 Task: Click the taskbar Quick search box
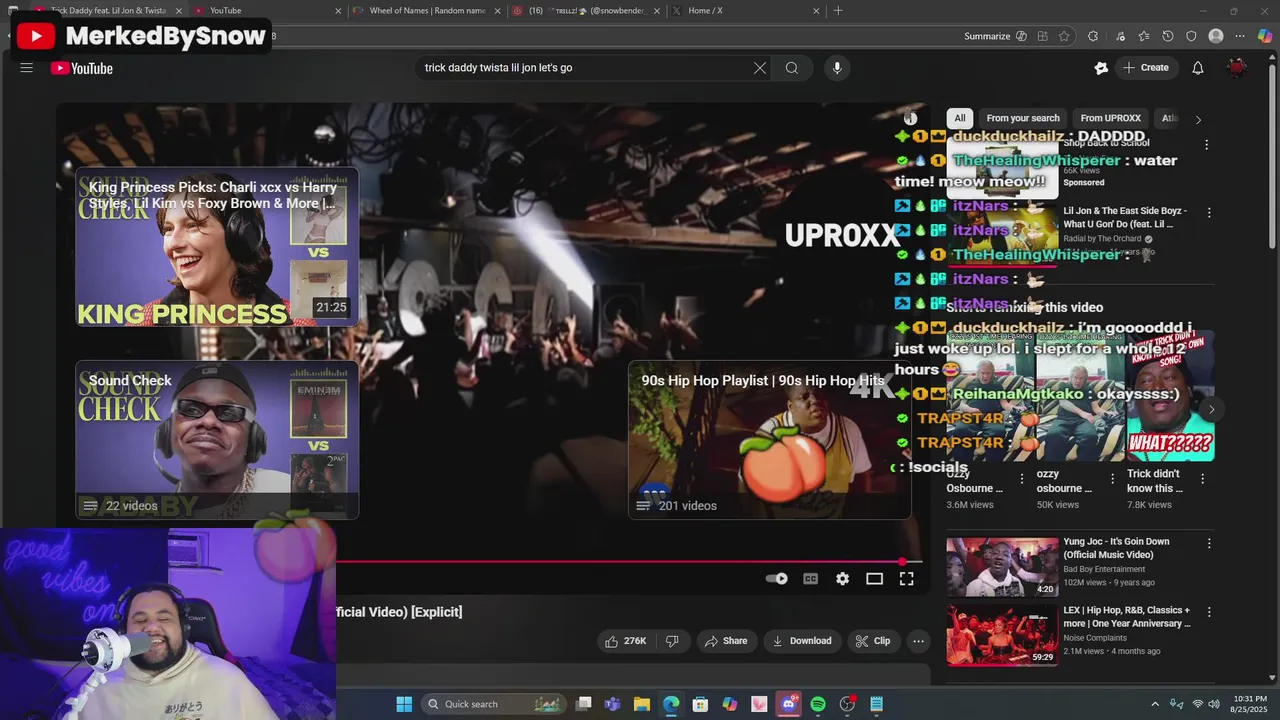[x=495, y=704]
